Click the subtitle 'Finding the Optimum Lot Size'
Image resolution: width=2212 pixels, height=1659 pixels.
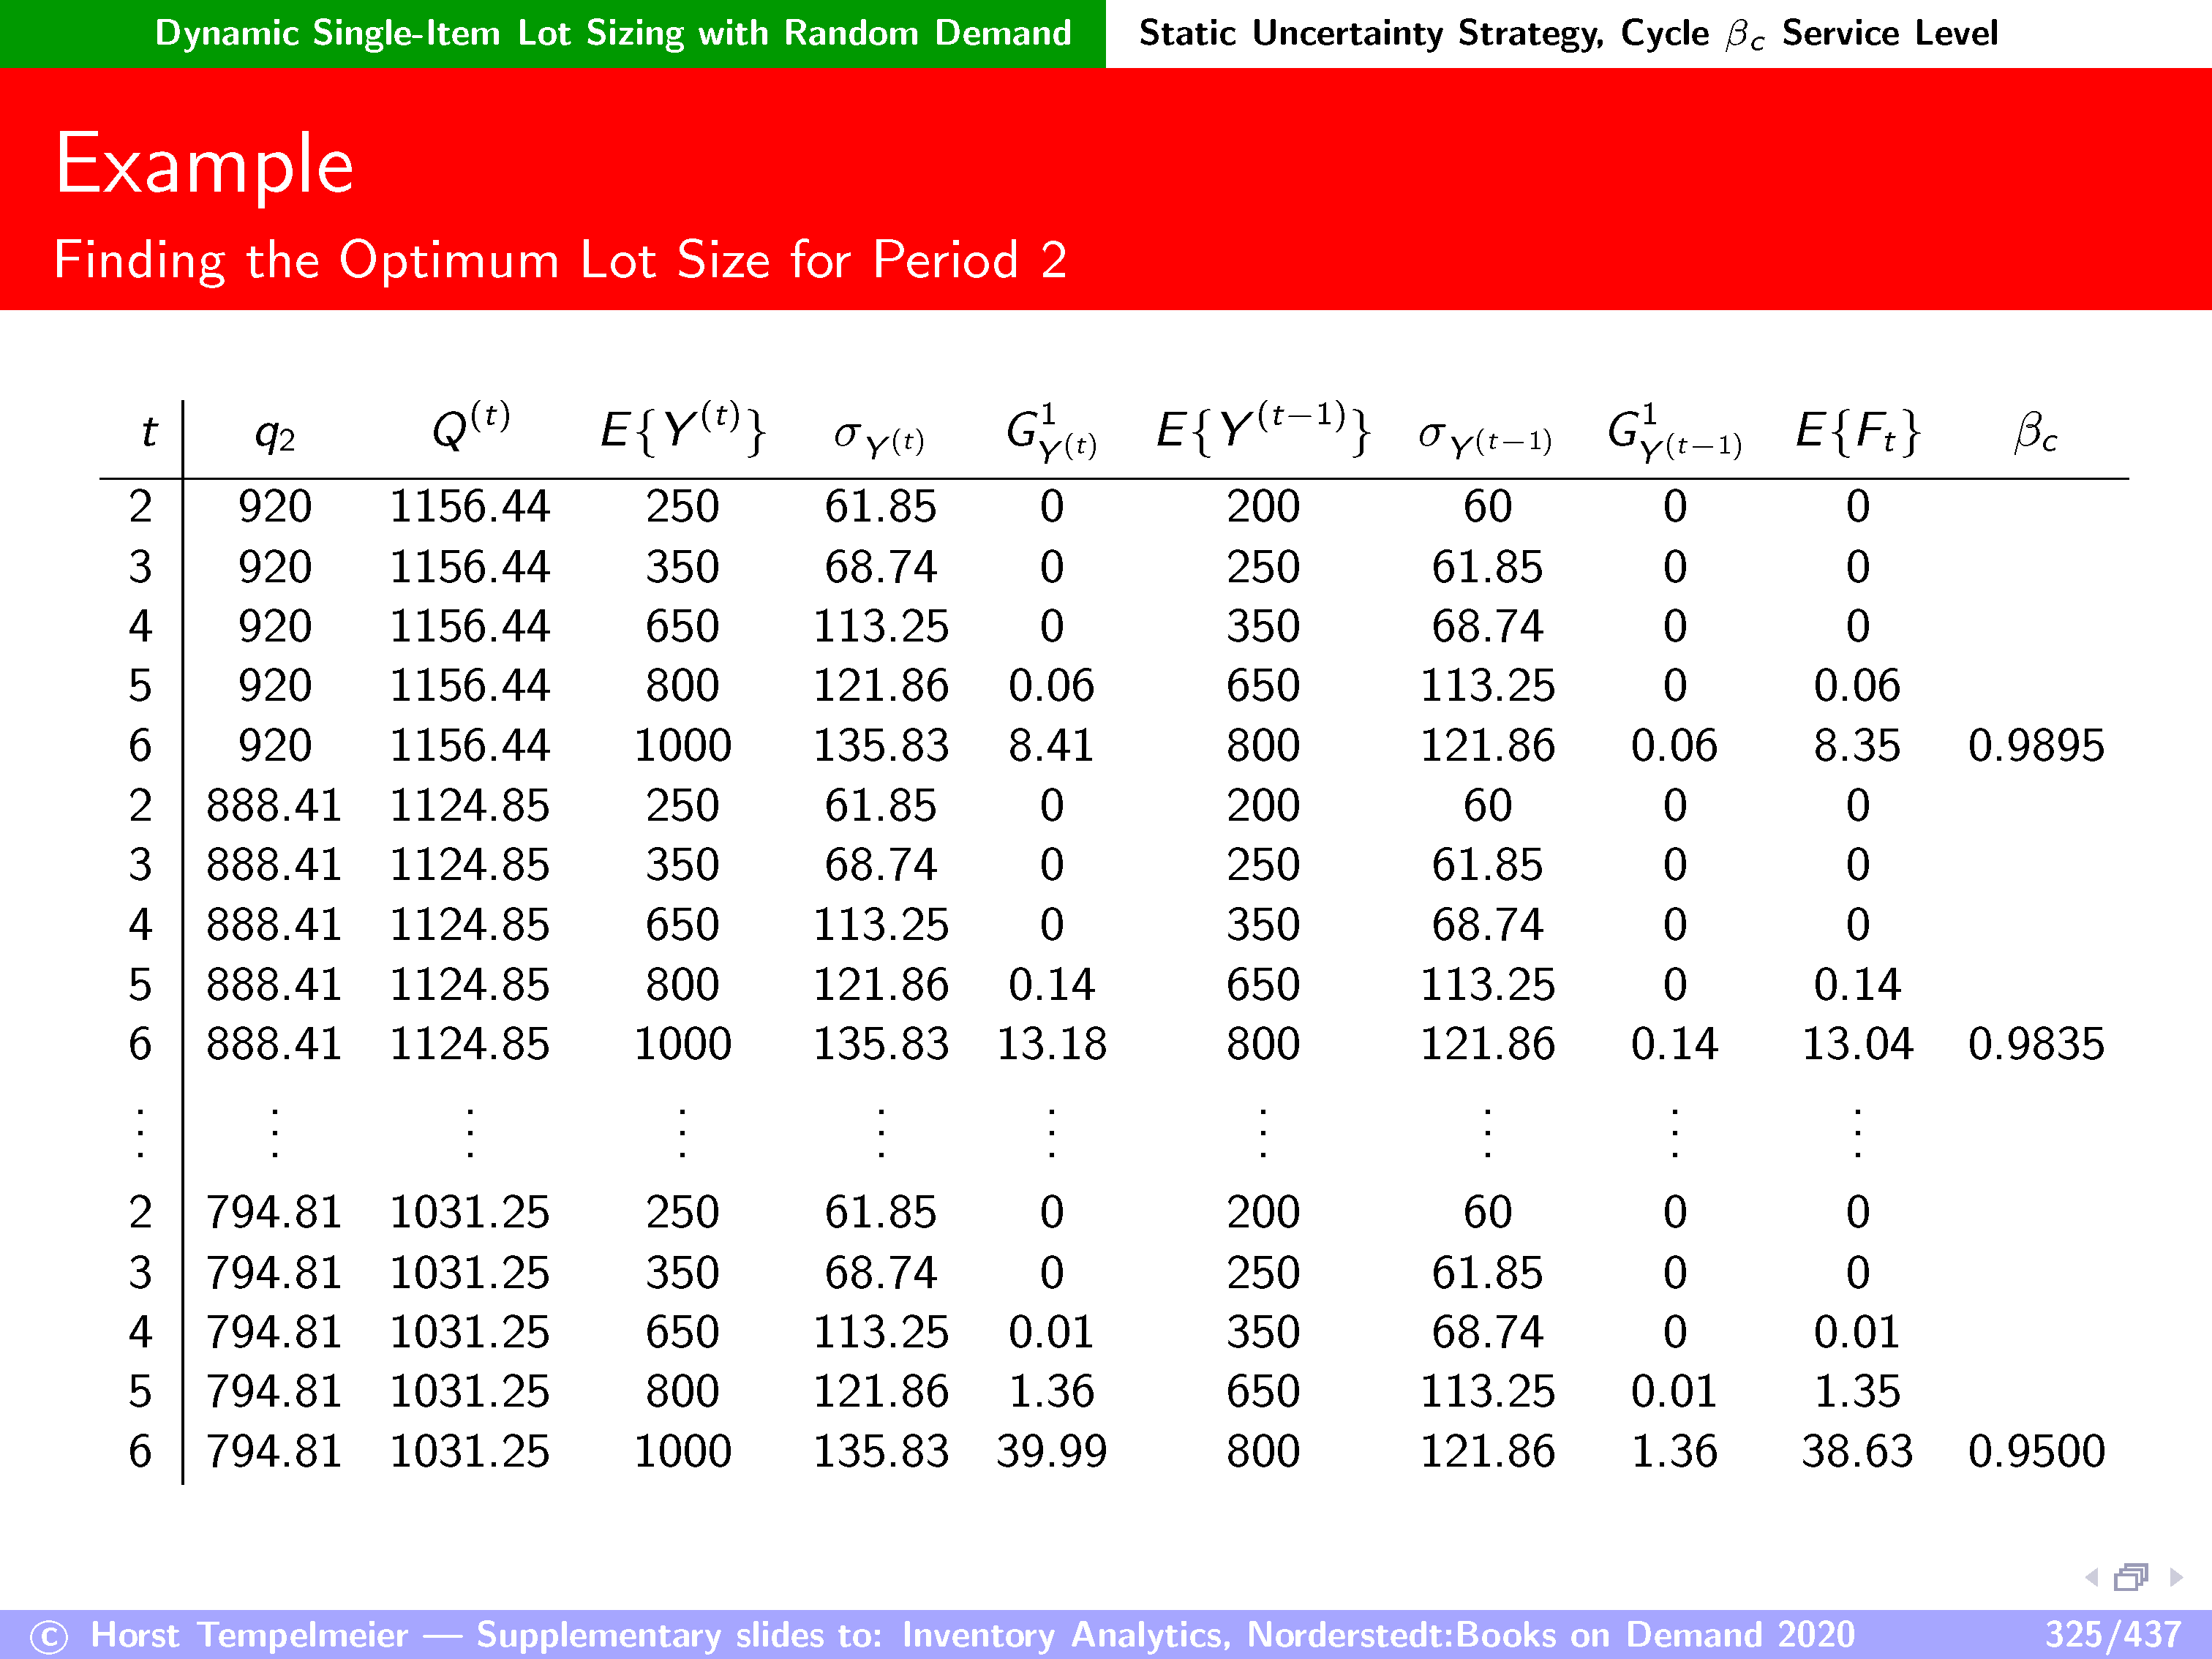[x=560, y=260]
